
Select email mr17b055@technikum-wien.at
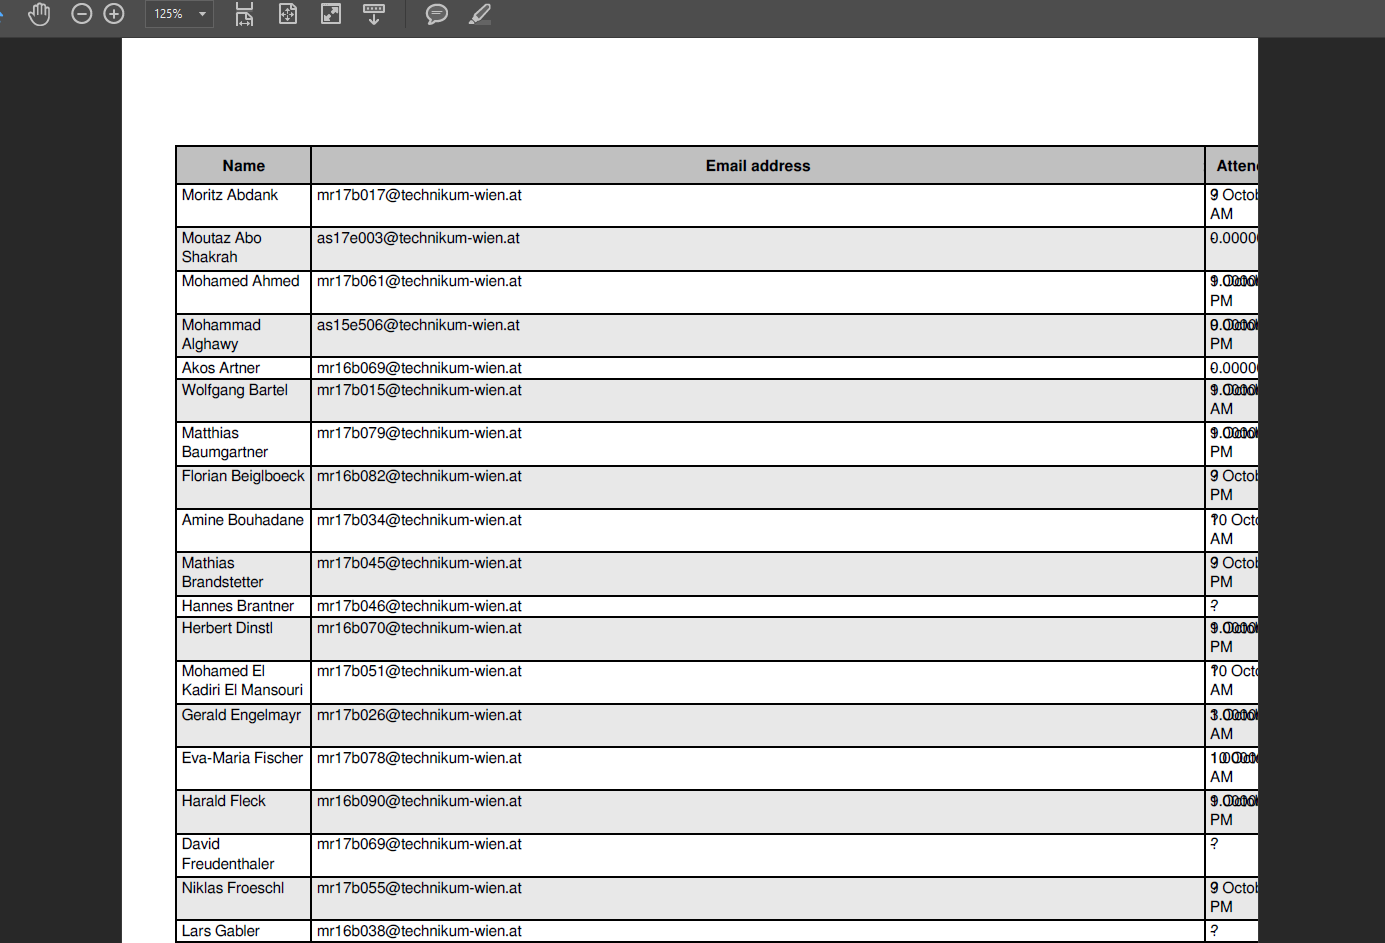(x=419, y=888)
